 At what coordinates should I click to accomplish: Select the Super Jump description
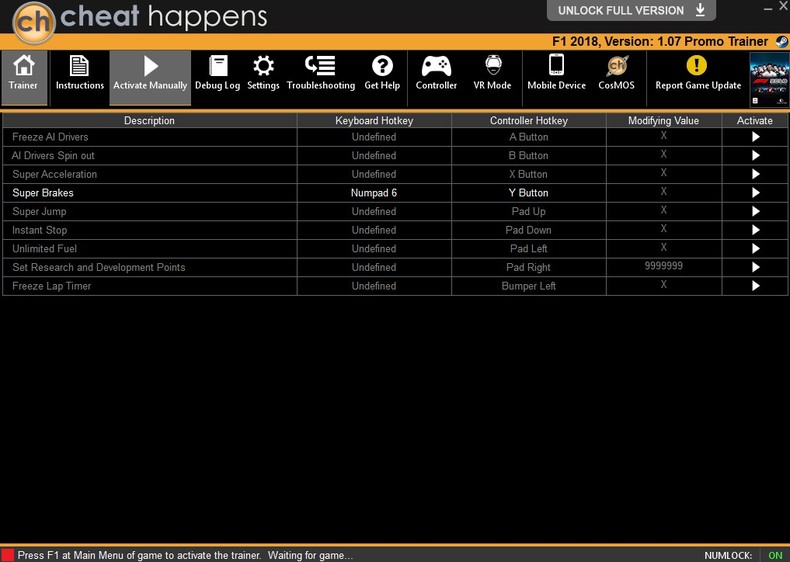click(39, 211)
